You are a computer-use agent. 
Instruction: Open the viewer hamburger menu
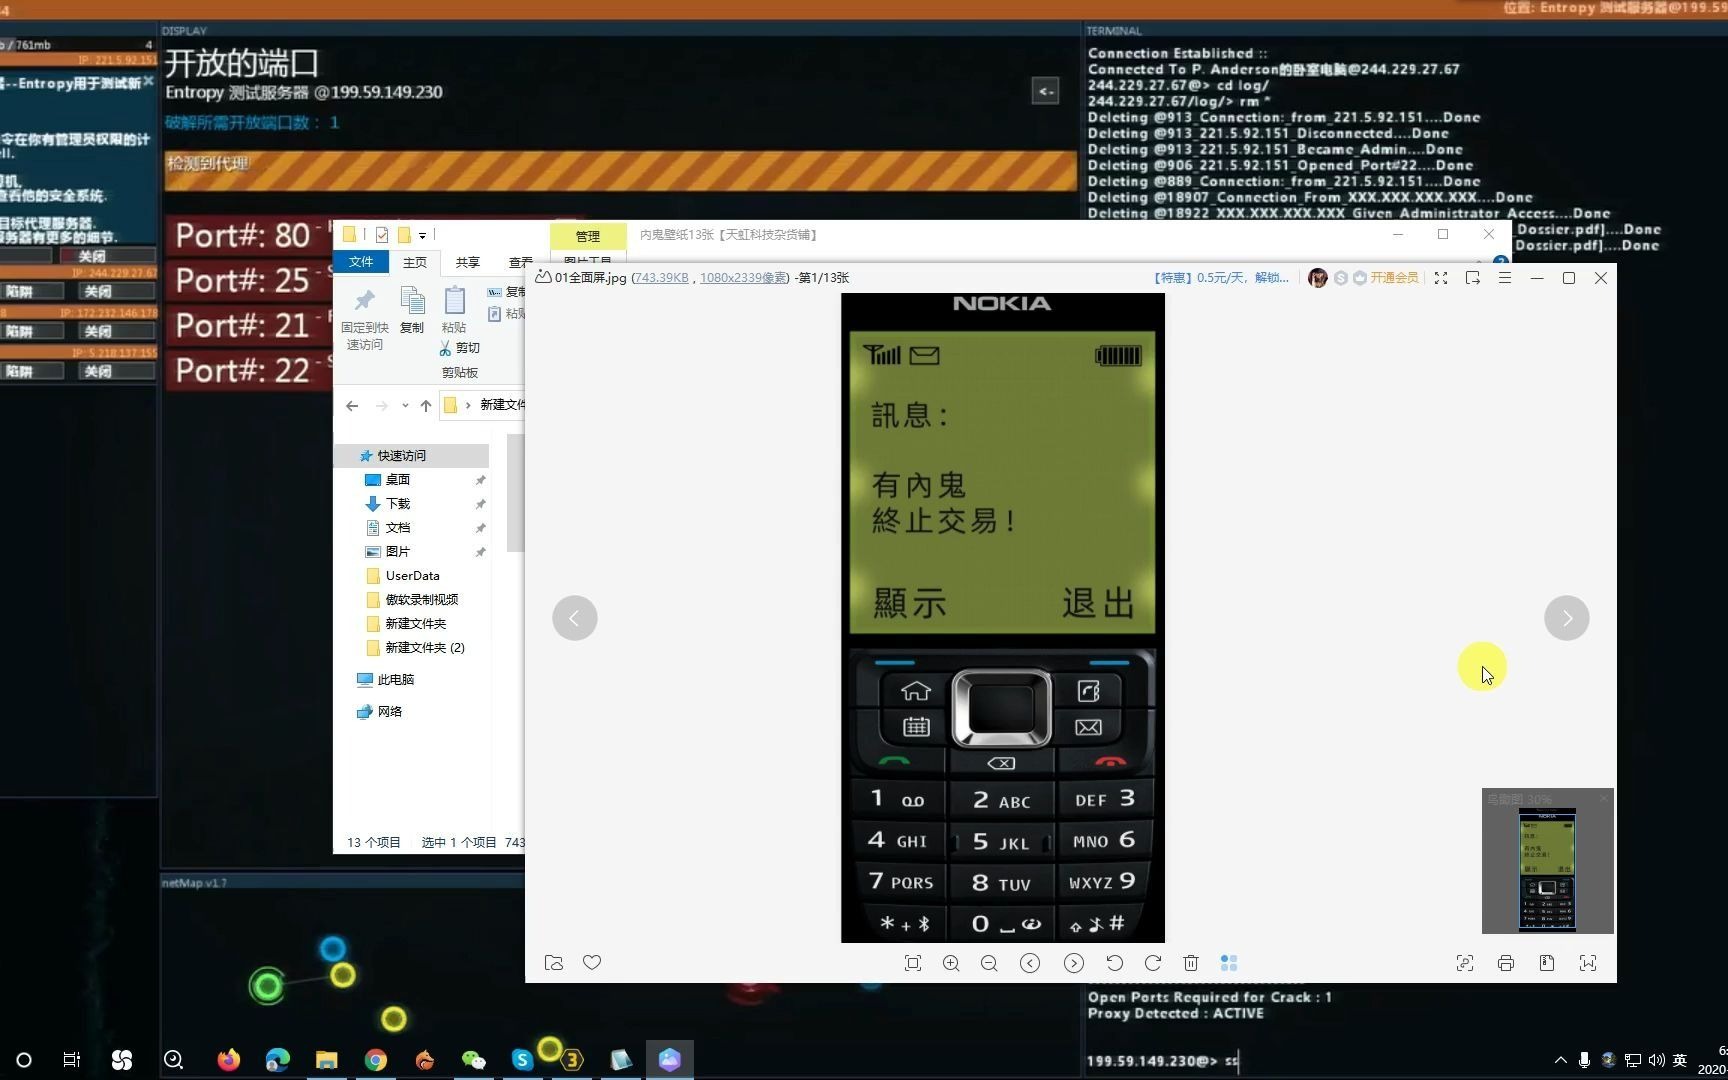[x=1505, y=278]
